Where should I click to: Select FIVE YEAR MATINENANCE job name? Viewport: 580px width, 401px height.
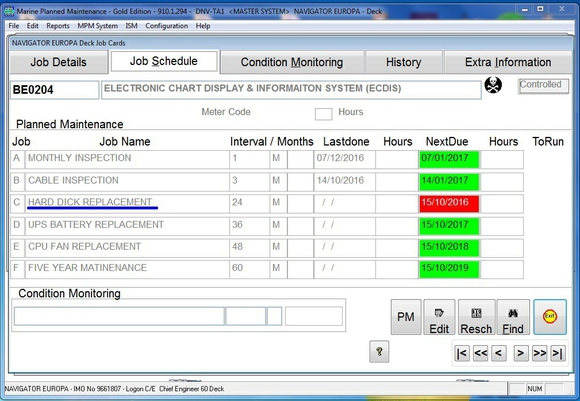(127, 269)
